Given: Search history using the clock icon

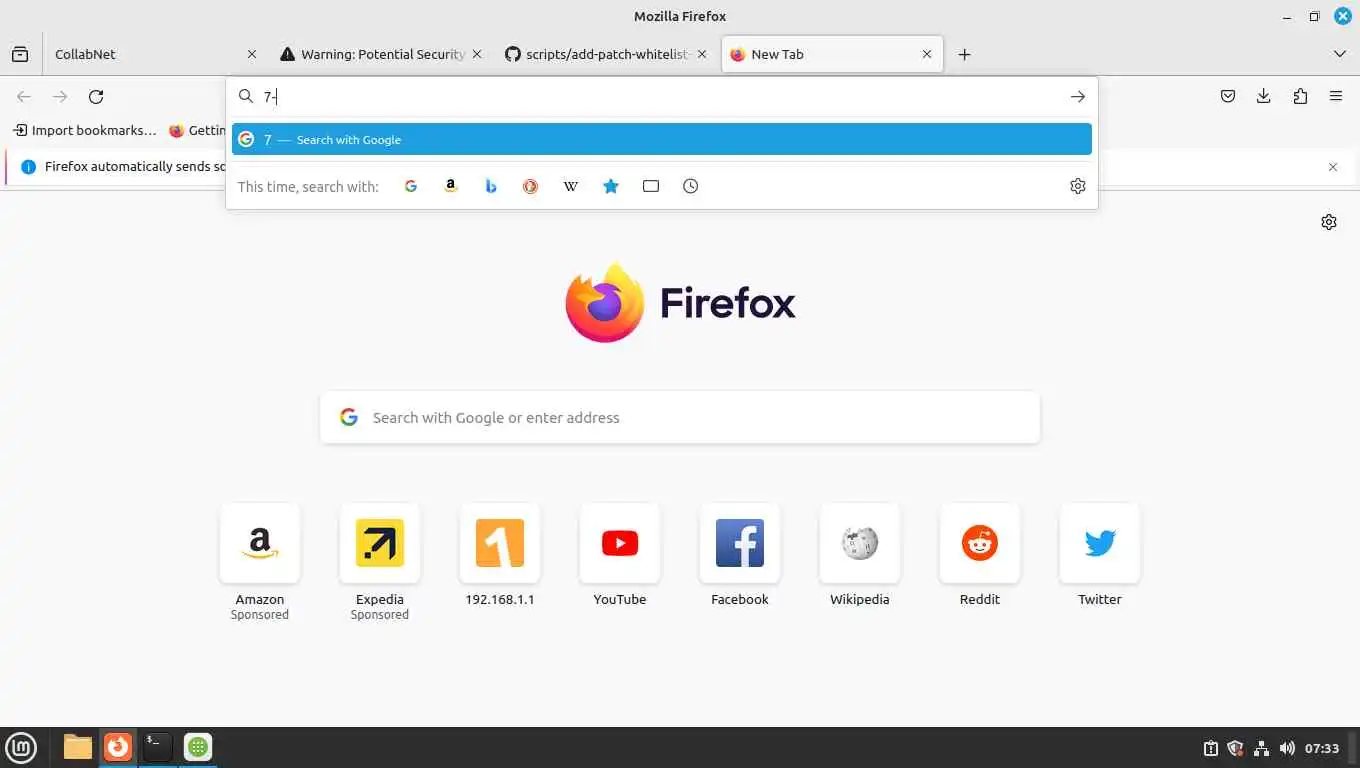Looking at the screenshot, I should (691, 186).
